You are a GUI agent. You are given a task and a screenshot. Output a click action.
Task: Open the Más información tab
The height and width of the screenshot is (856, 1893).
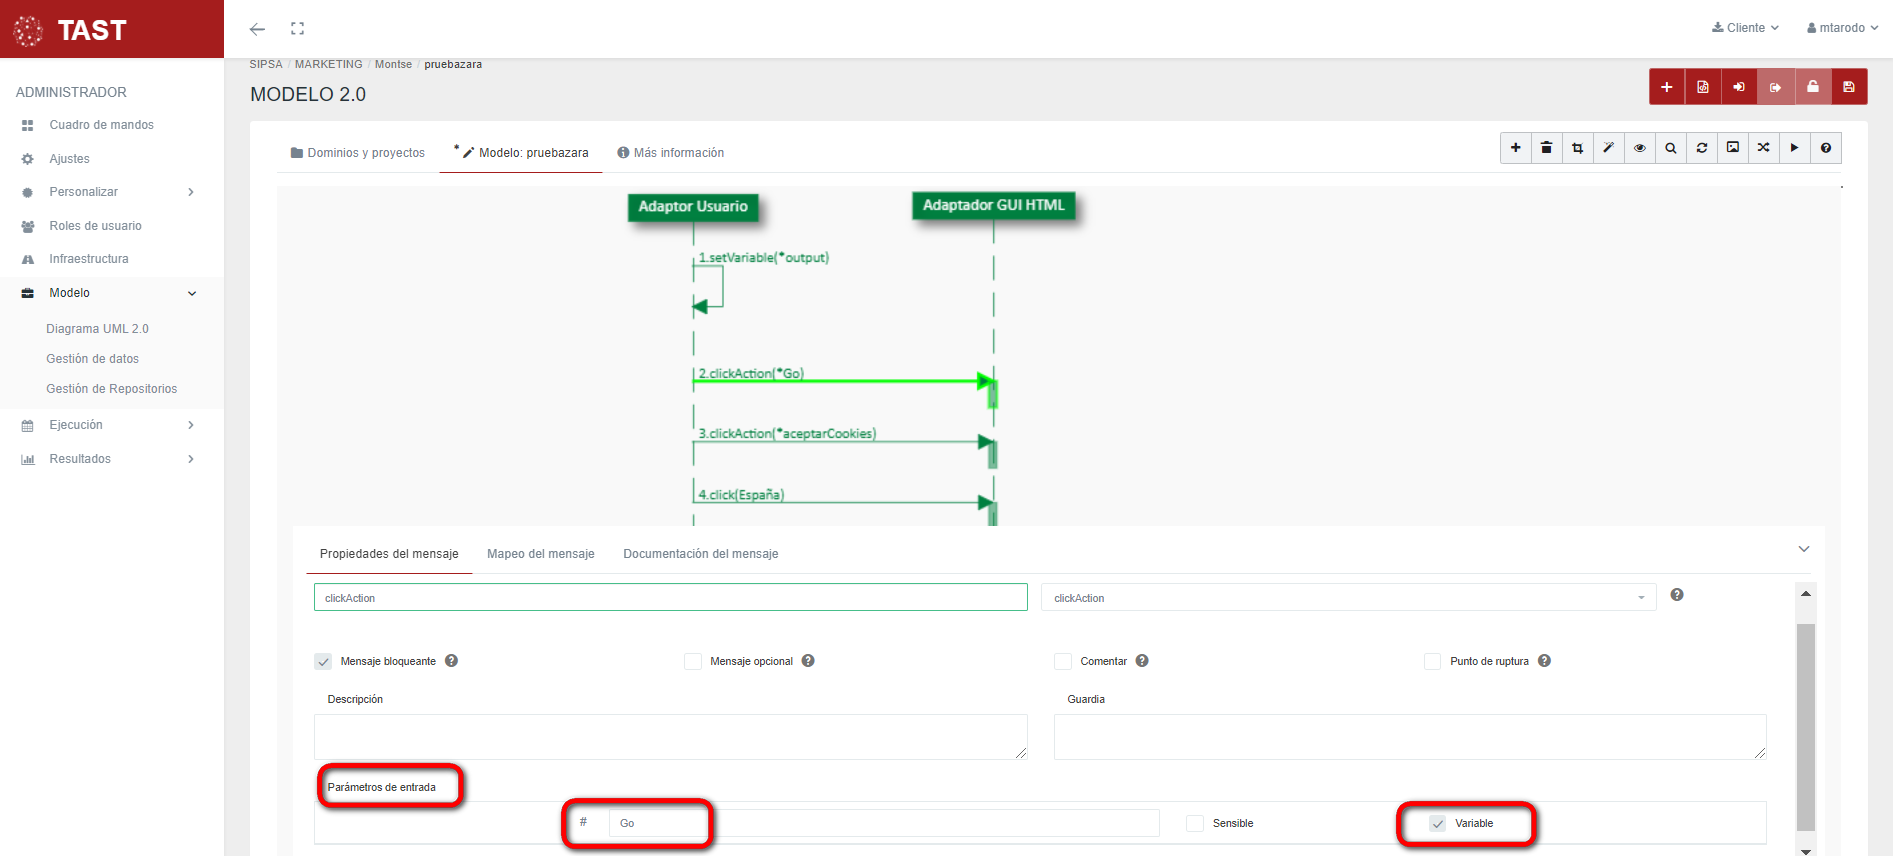click(x=670, y=153)
